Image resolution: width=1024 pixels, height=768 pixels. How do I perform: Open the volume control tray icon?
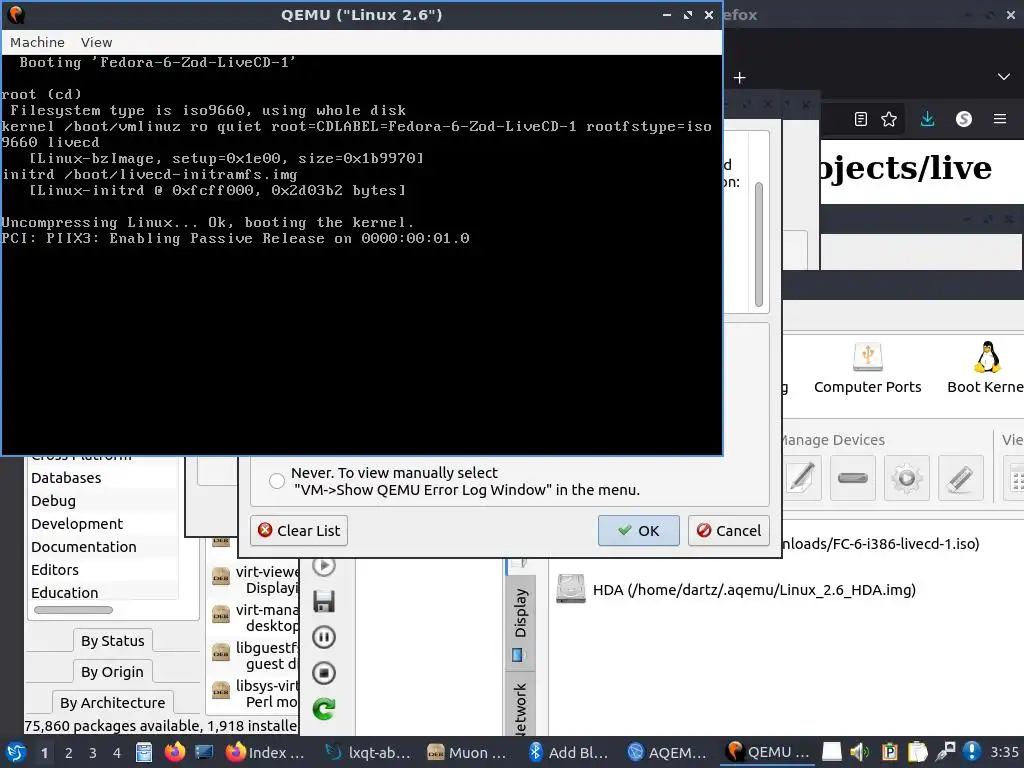coord(859,752)
